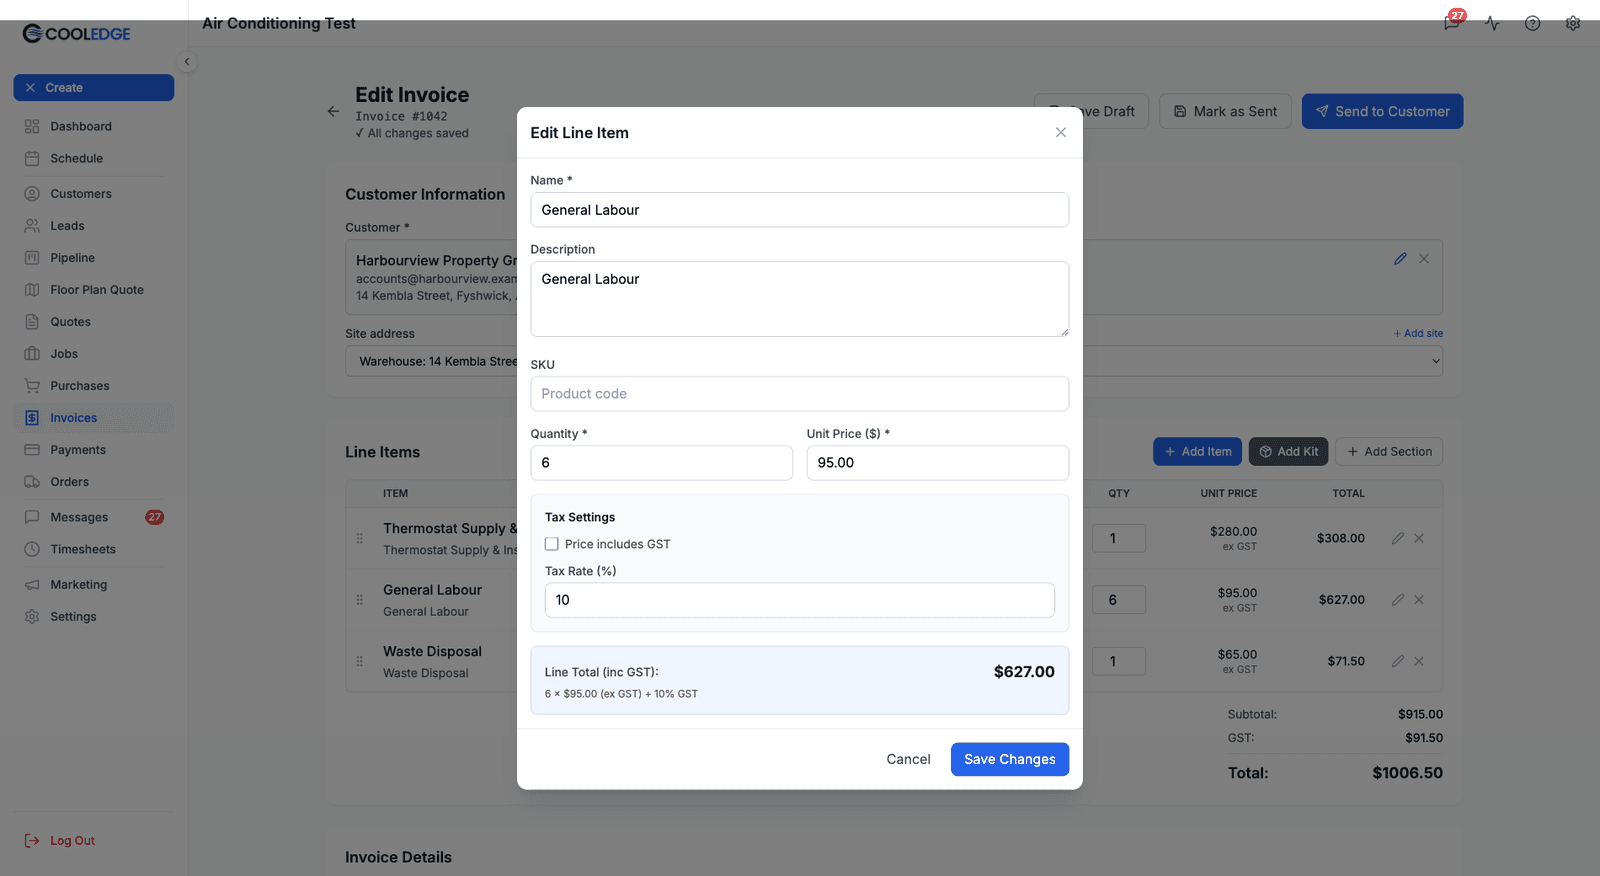Image resolution: width=1600 pixels, height=876 pixels.
Task: Click the Add site link
Action: pyautogui.click(x=1418, y=334)
